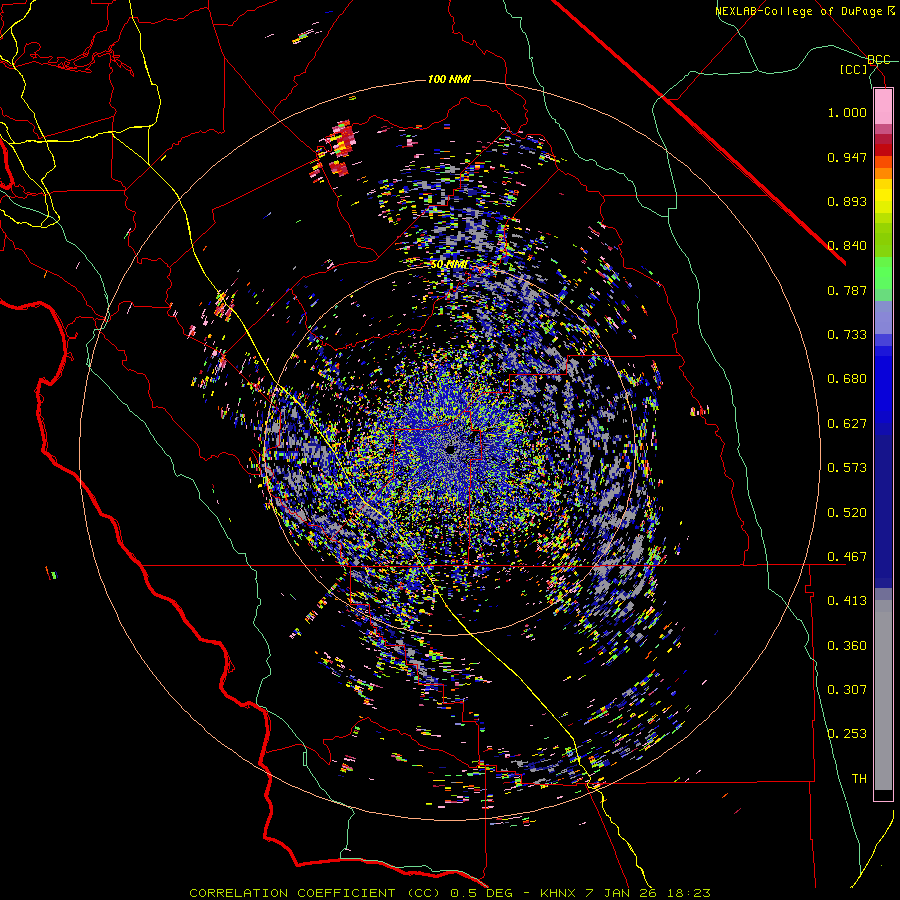Click the 0.467 legend value
Image resolution: width=900 pixels, height=900 pixels.
(x=847, y=557)
